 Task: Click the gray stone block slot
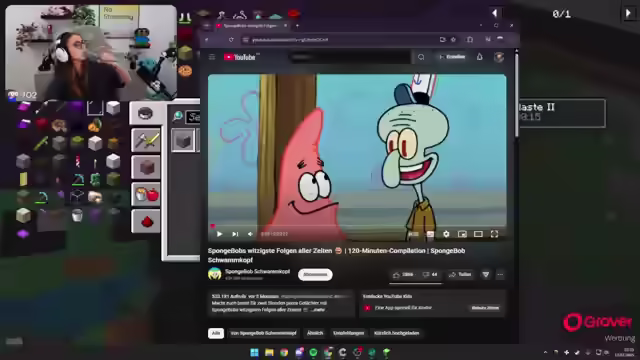coord(183,140)
